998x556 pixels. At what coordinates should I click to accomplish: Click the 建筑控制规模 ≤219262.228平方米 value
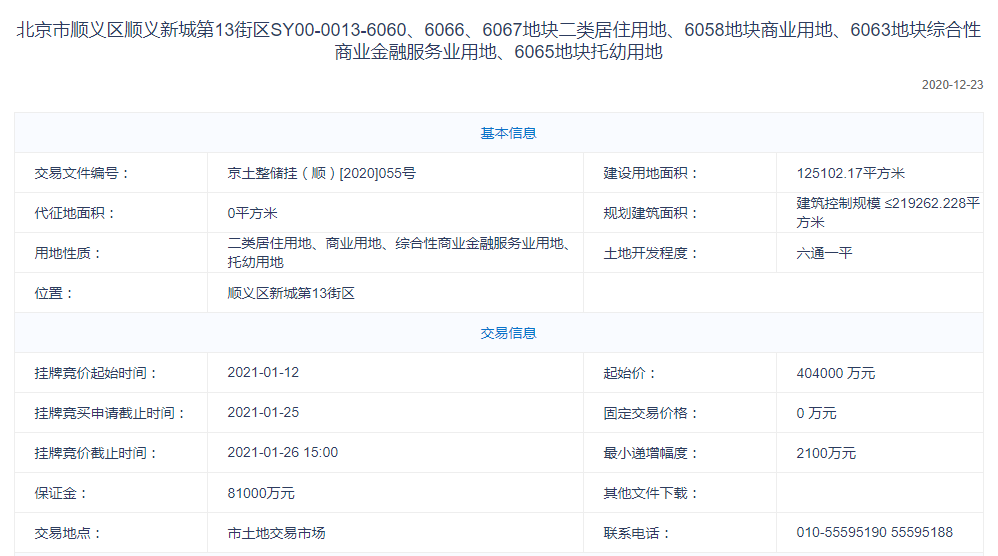point(887,213)
